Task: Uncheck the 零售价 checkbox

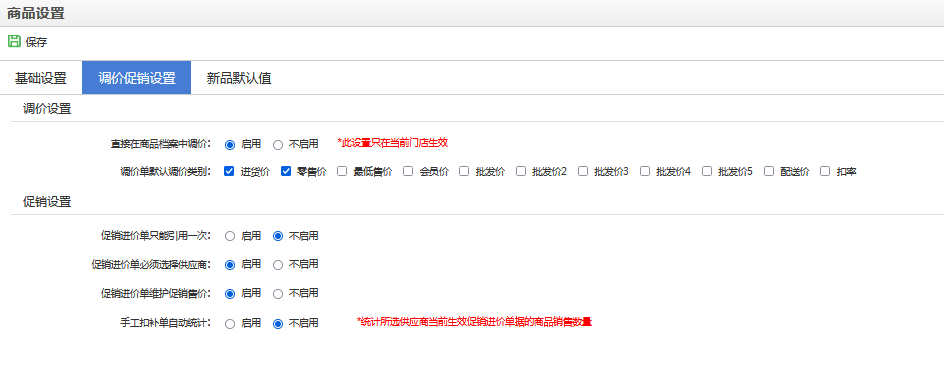Action: click(x=286, y=171)
